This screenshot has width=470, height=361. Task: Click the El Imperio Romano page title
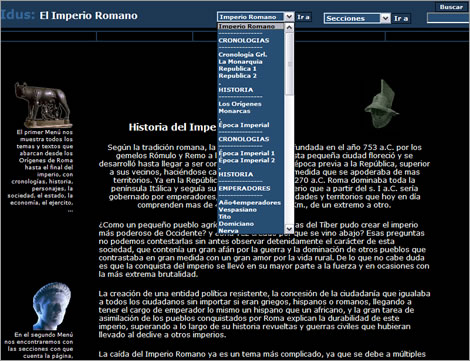[88, 16]
